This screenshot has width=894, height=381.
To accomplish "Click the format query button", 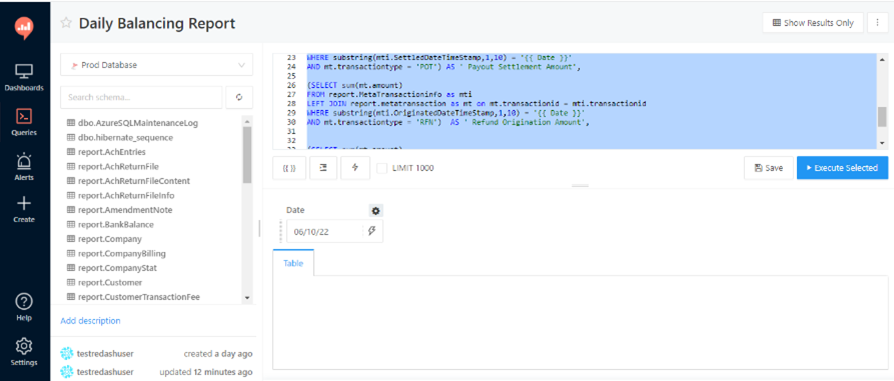I will [323, 168].
